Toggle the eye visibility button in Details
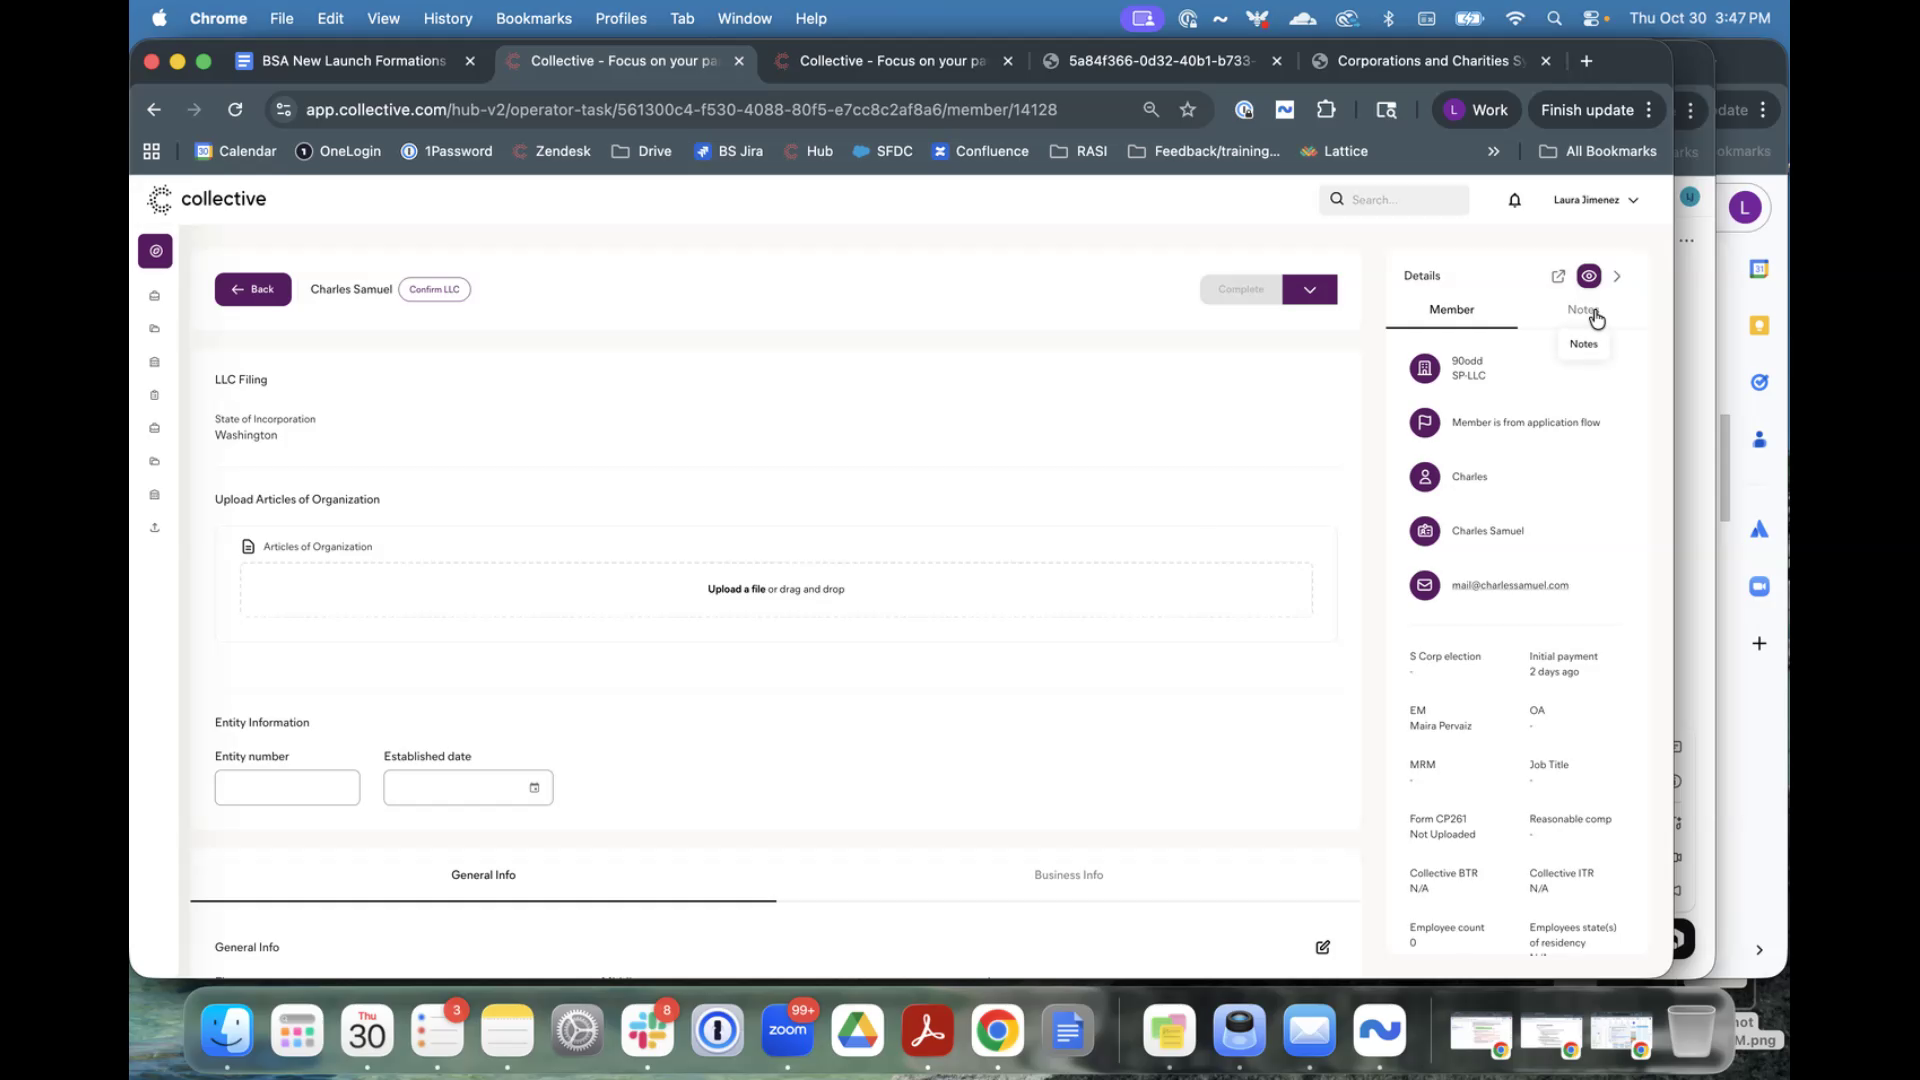 pos(1588,276)
